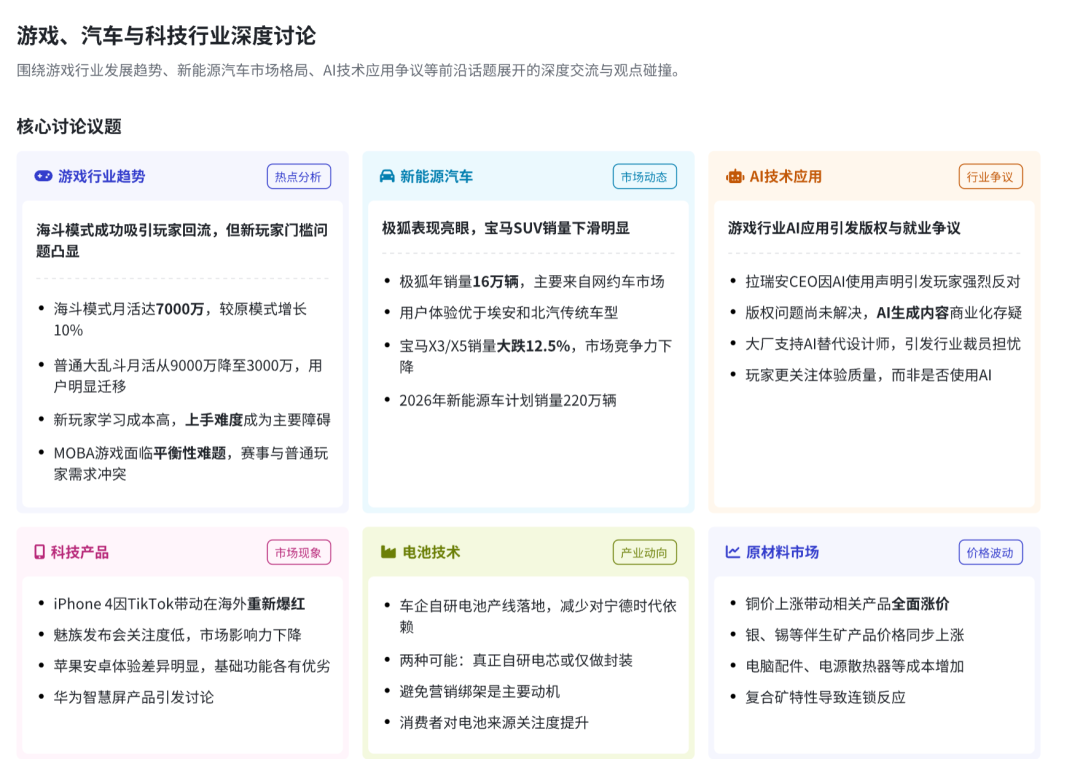The width and height of the screenshot is (1080, 759).
Task: Click the page title 游戏、汽车与科技行业深度讨论
Action: coord(166,36)
